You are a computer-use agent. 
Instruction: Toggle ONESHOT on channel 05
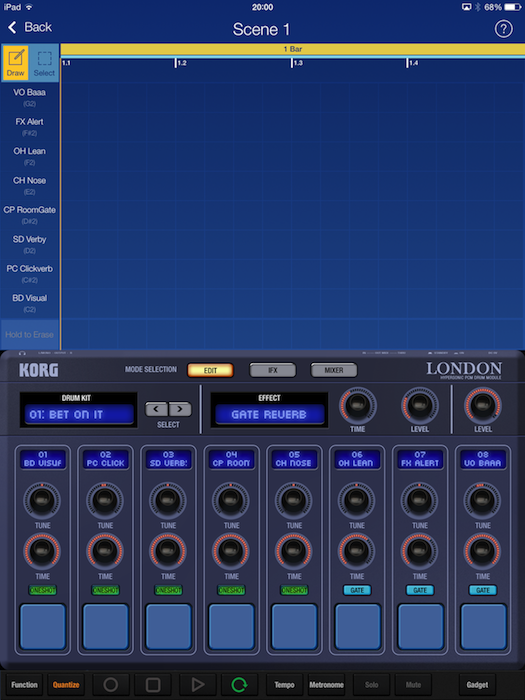pyautogui.click(x=294, y=590)
